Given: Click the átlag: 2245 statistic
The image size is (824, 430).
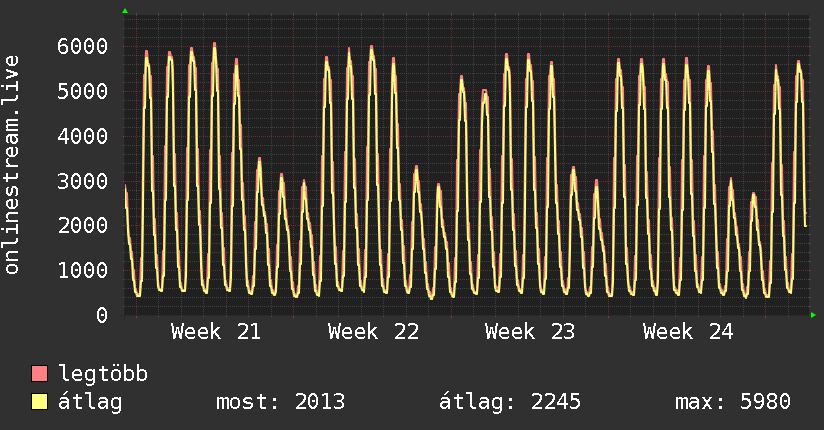Looking at the screenshot, I should click(x=510, y=402).
